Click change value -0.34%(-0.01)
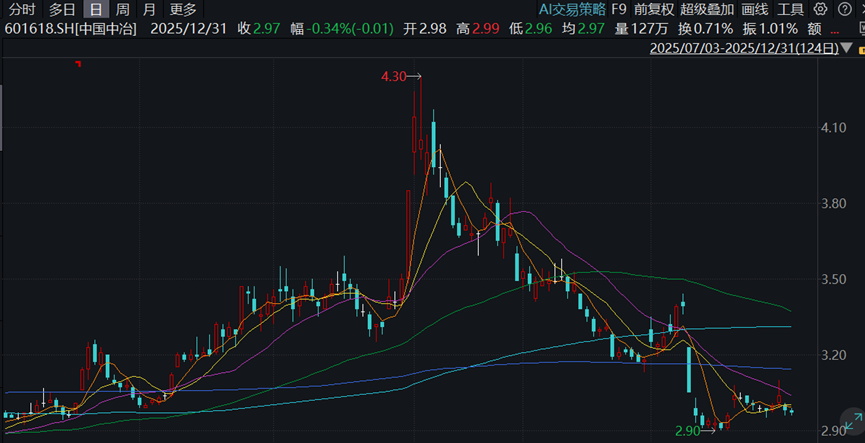Image resolution: width=865 pixels, height=443 pixels. click(x=350, y=29)
